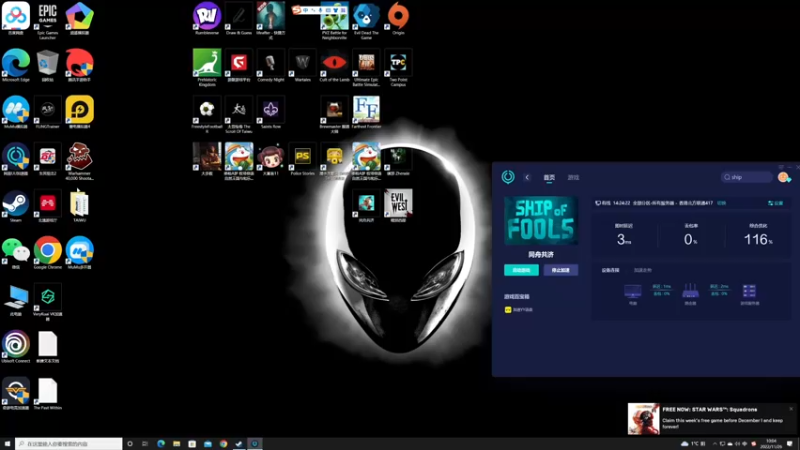Image resolution: width=800 pixels, height=450 pixels.
Task: Select Ultimate Epic Battle Simulator desktop icon
Action: [366, 68]
